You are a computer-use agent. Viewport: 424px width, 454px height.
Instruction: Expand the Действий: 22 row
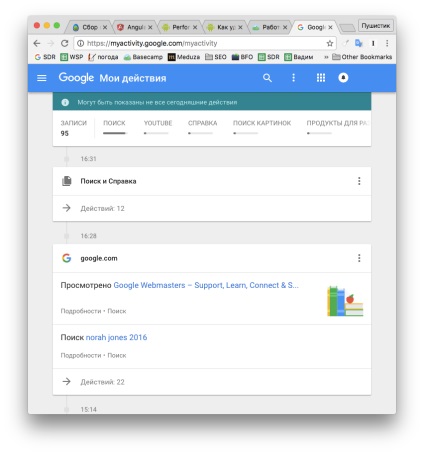point(212,382)
